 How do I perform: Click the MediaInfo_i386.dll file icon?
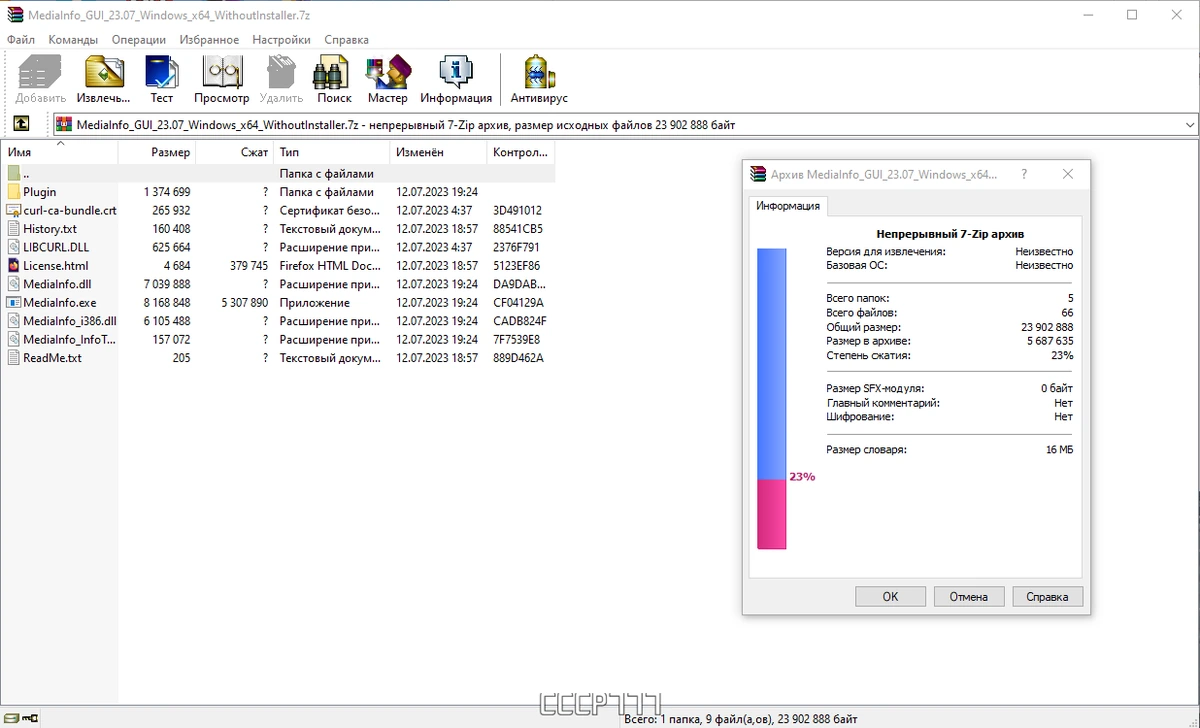14,321
